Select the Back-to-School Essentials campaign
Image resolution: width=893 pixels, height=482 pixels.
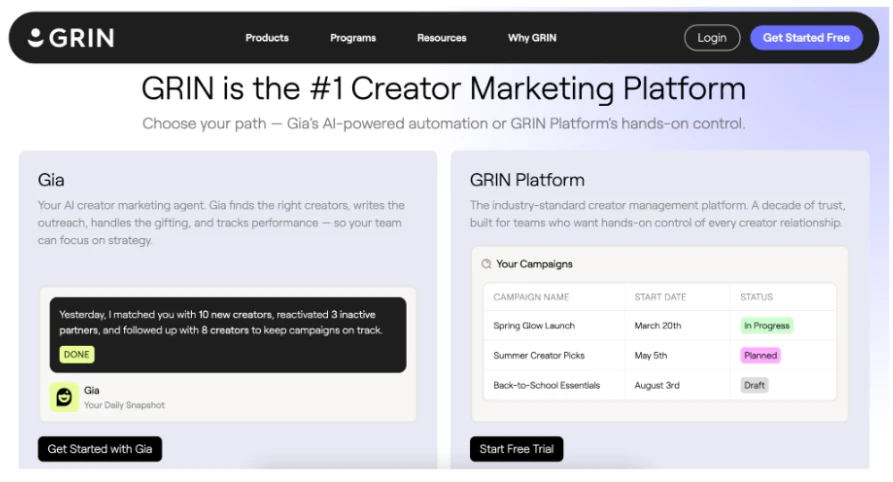[x=546, y=385]
